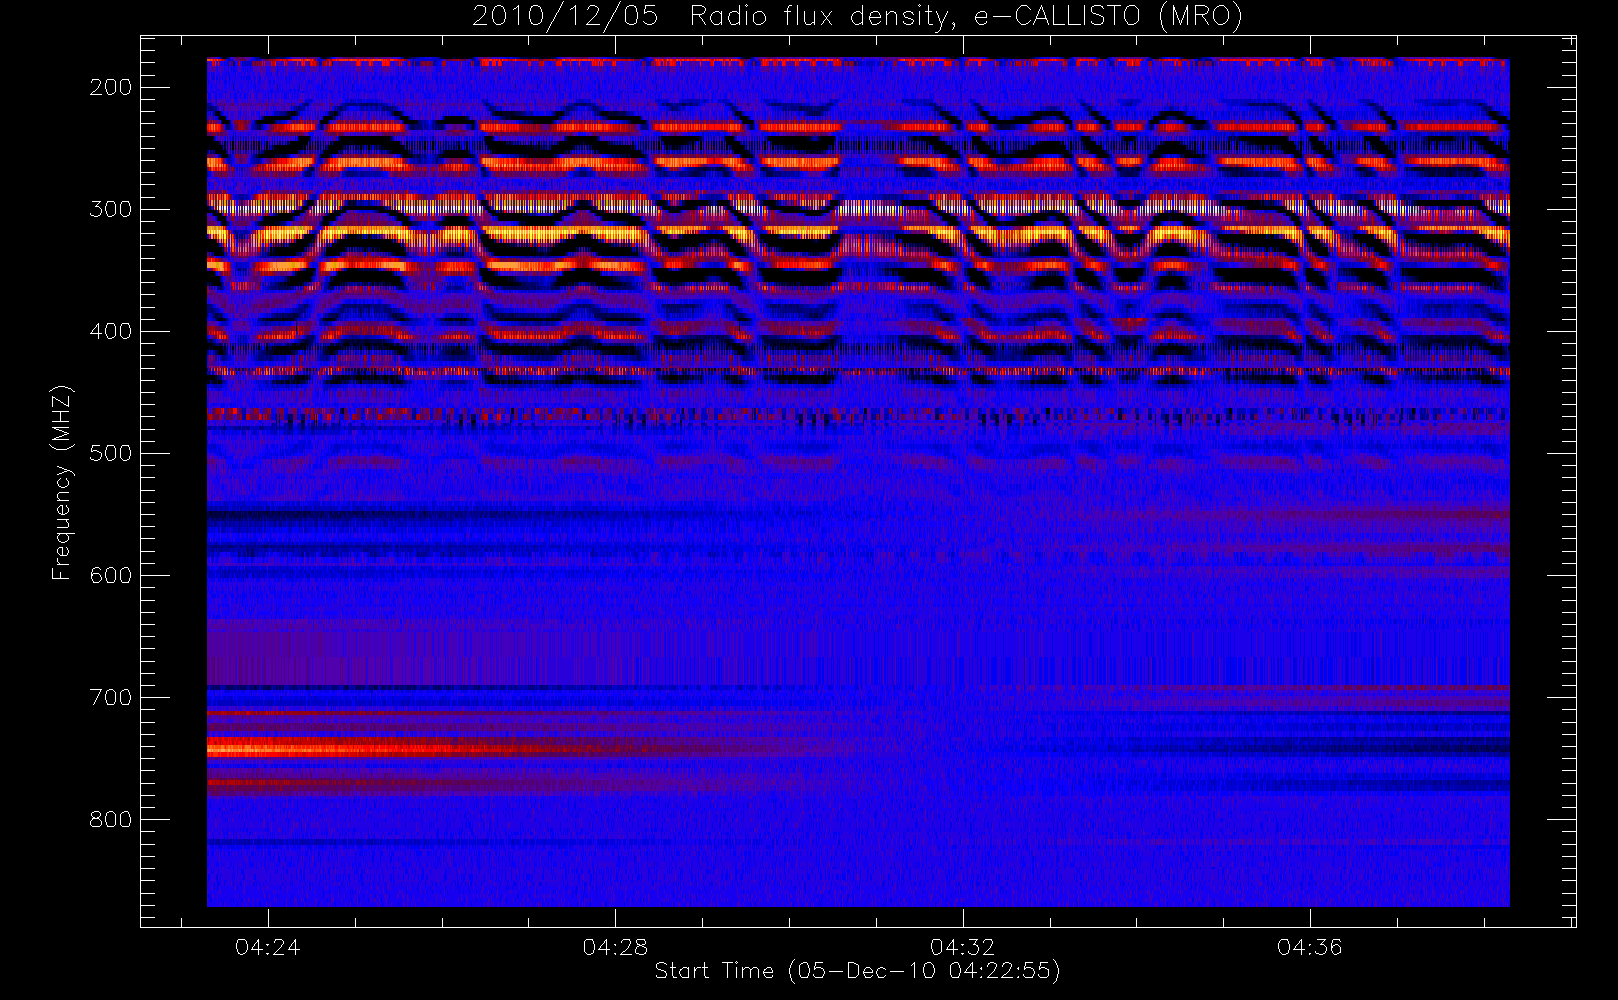This screenshot has width=1618, height=1000.
Task: Click the 300 frequency tick label
Action: 110,209
